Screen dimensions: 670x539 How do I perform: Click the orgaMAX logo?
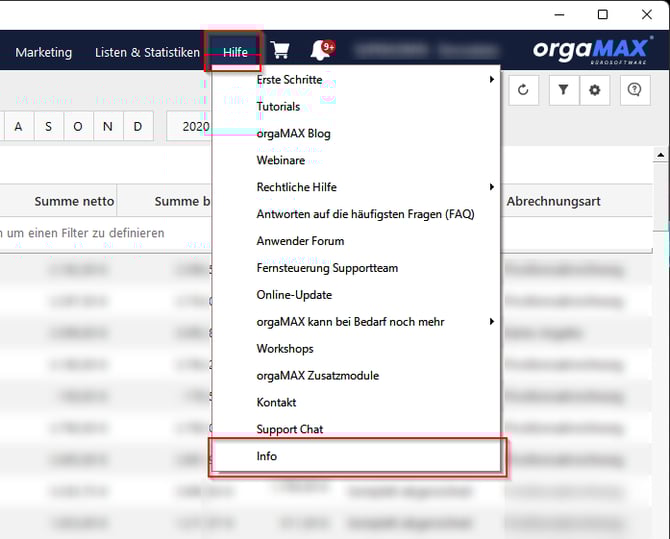click(x=593, y=50)
